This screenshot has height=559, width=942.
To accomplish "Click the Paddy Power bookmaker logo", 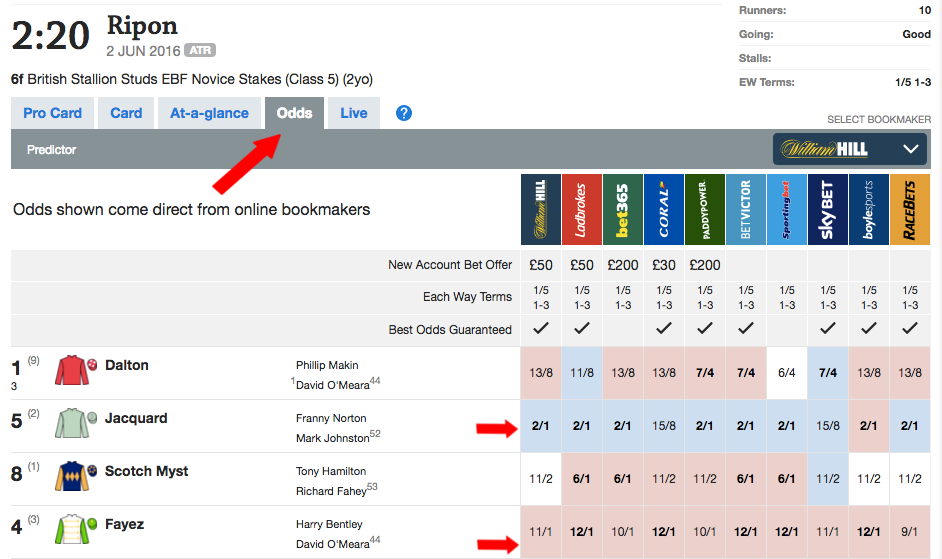I will (x=705, y=209).
